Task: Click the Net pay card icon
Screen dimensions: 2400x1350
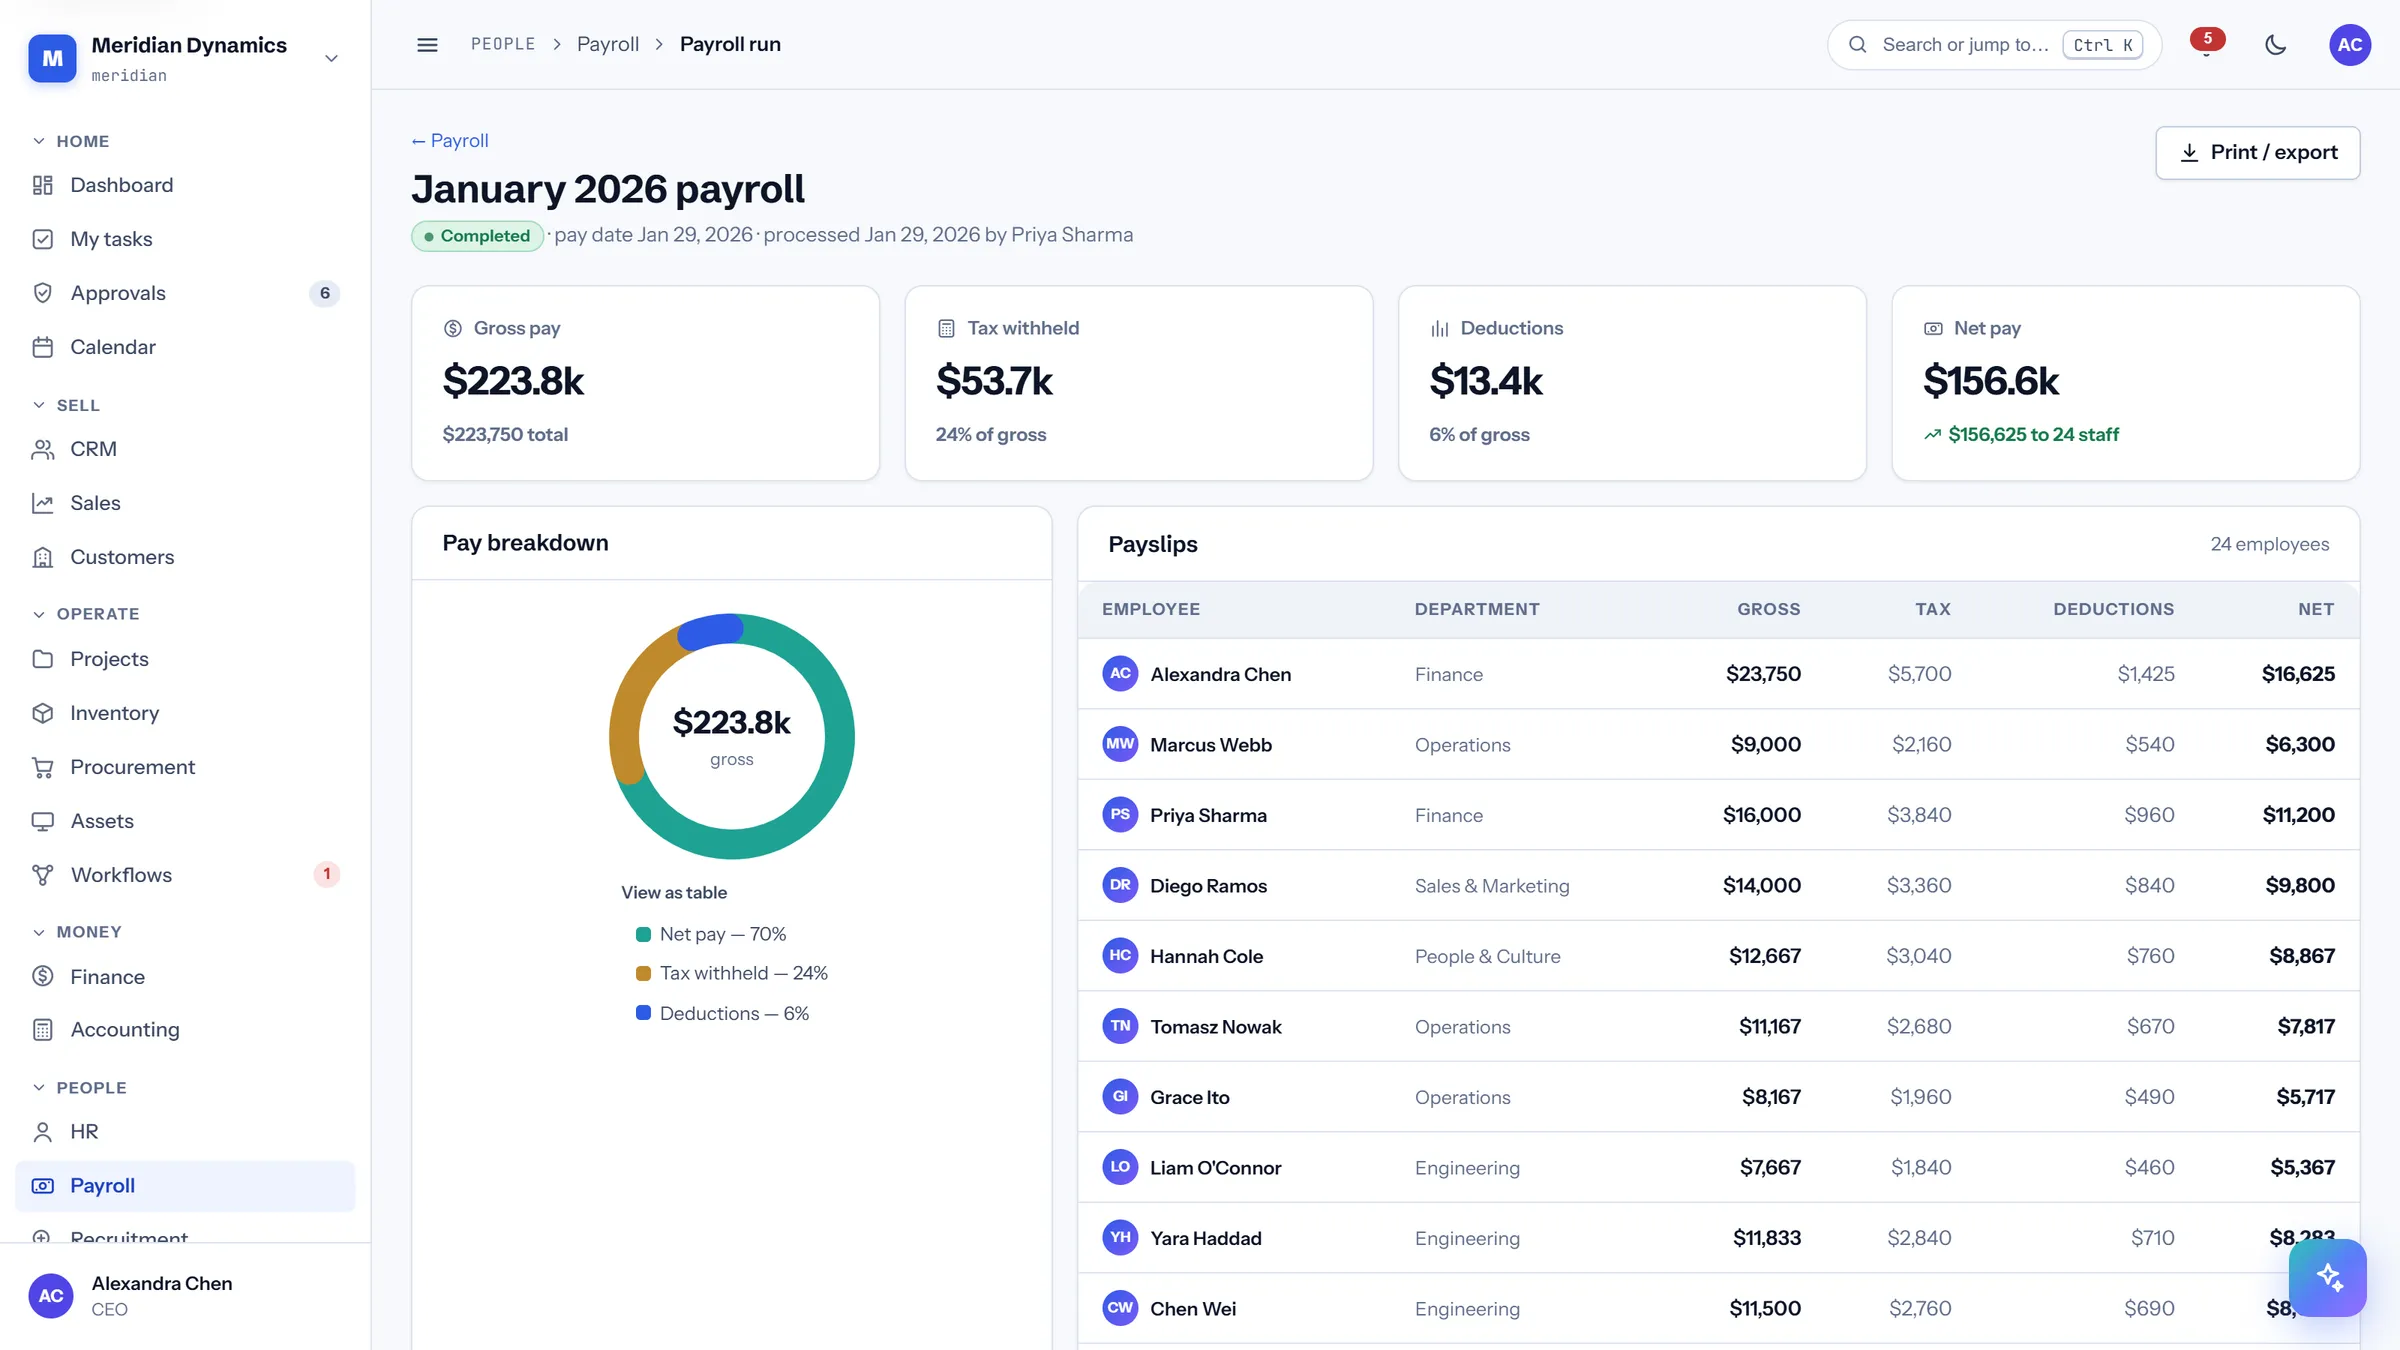Action: (x=1933, y=328)
